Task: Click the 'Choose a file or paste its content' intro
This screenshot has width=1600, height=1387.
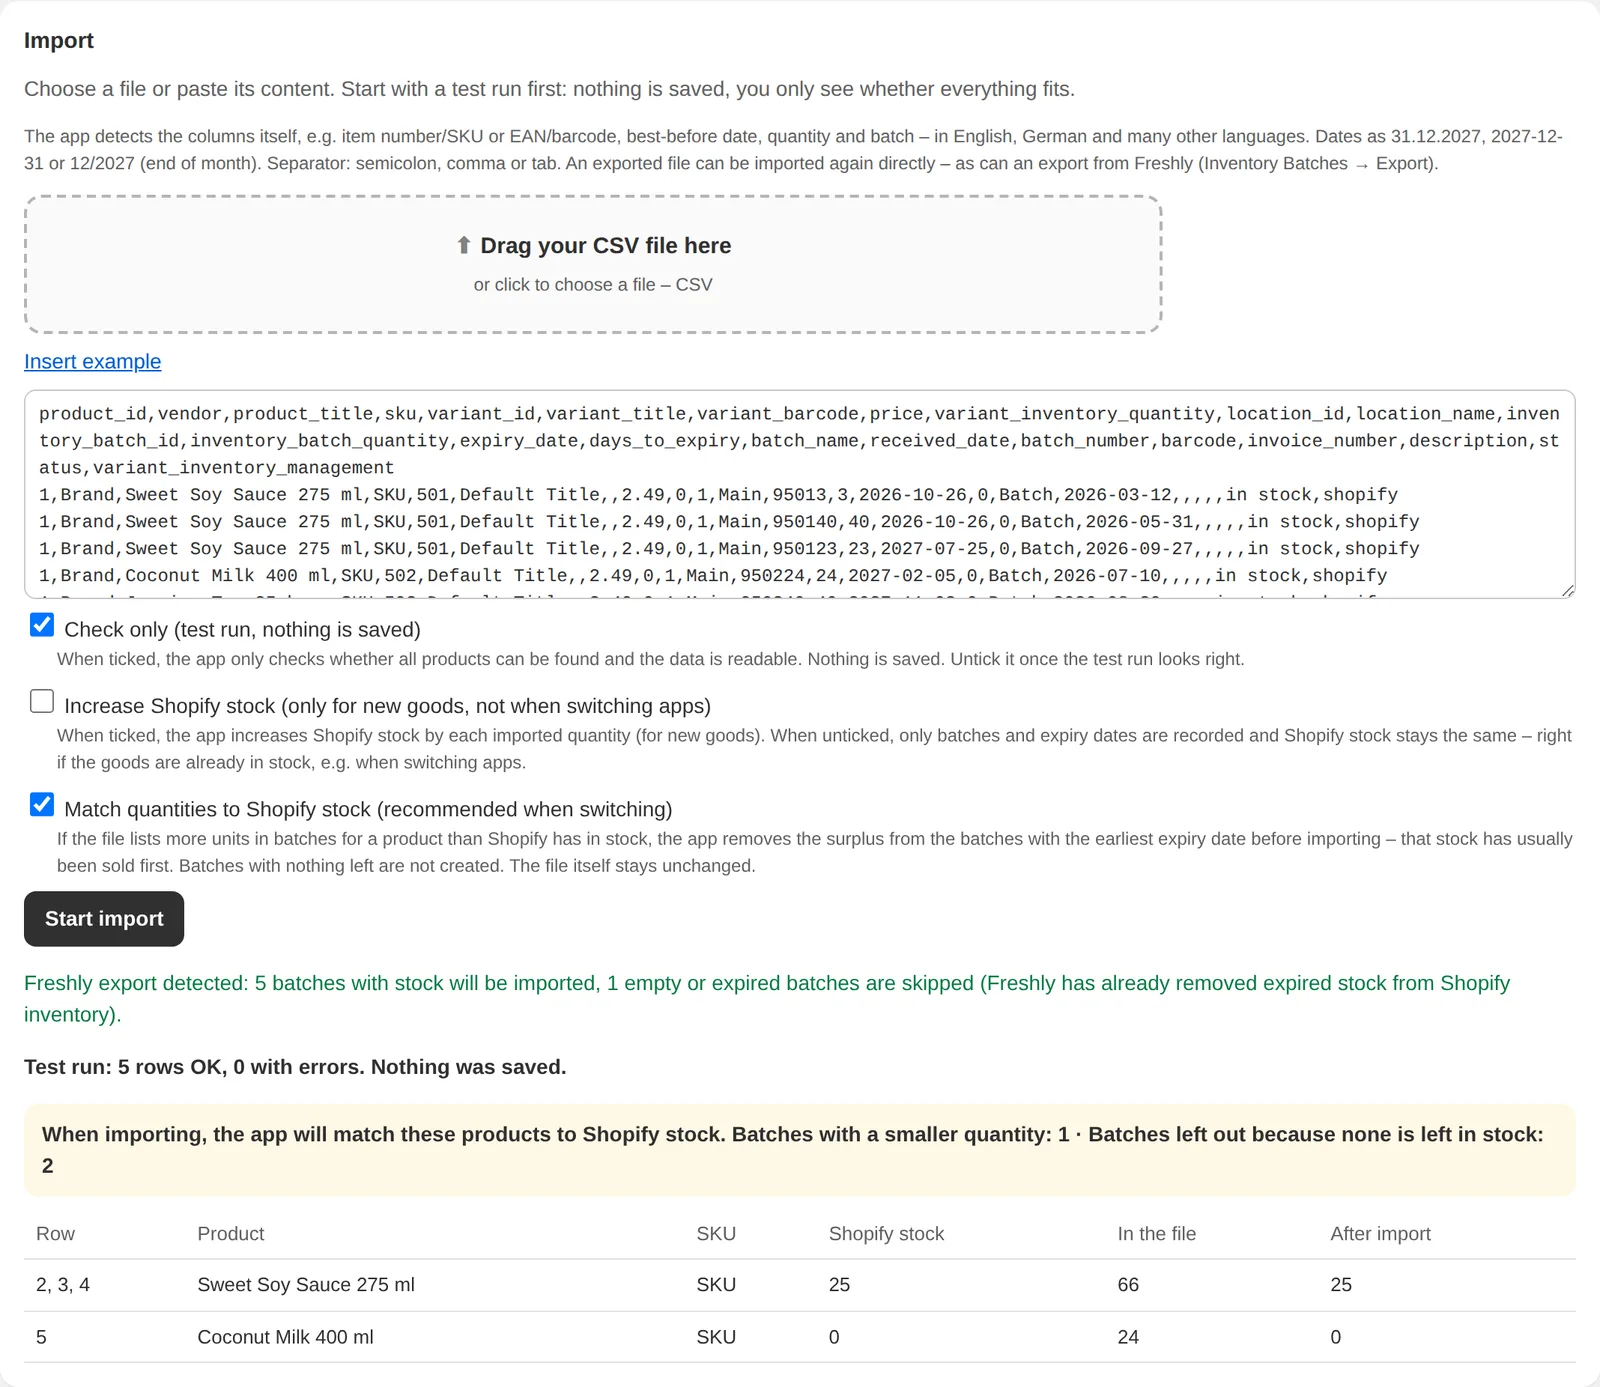Action: click(549, 89)
